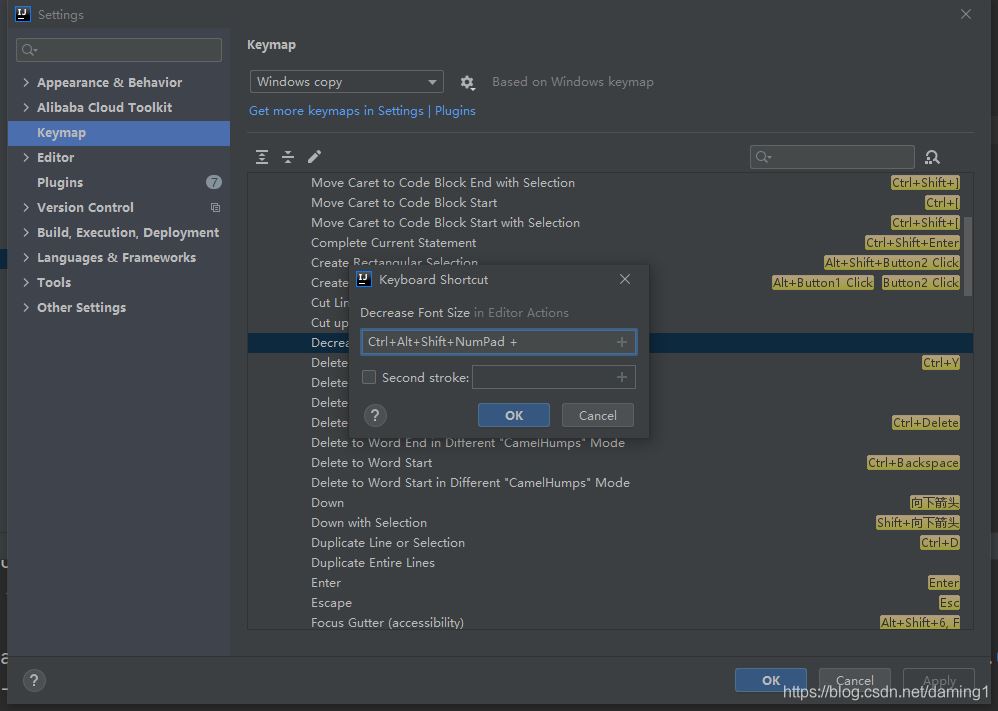Click Find Actions by Shortcut icon
This screenshot has width=998, height=711.
click(932, 157)
